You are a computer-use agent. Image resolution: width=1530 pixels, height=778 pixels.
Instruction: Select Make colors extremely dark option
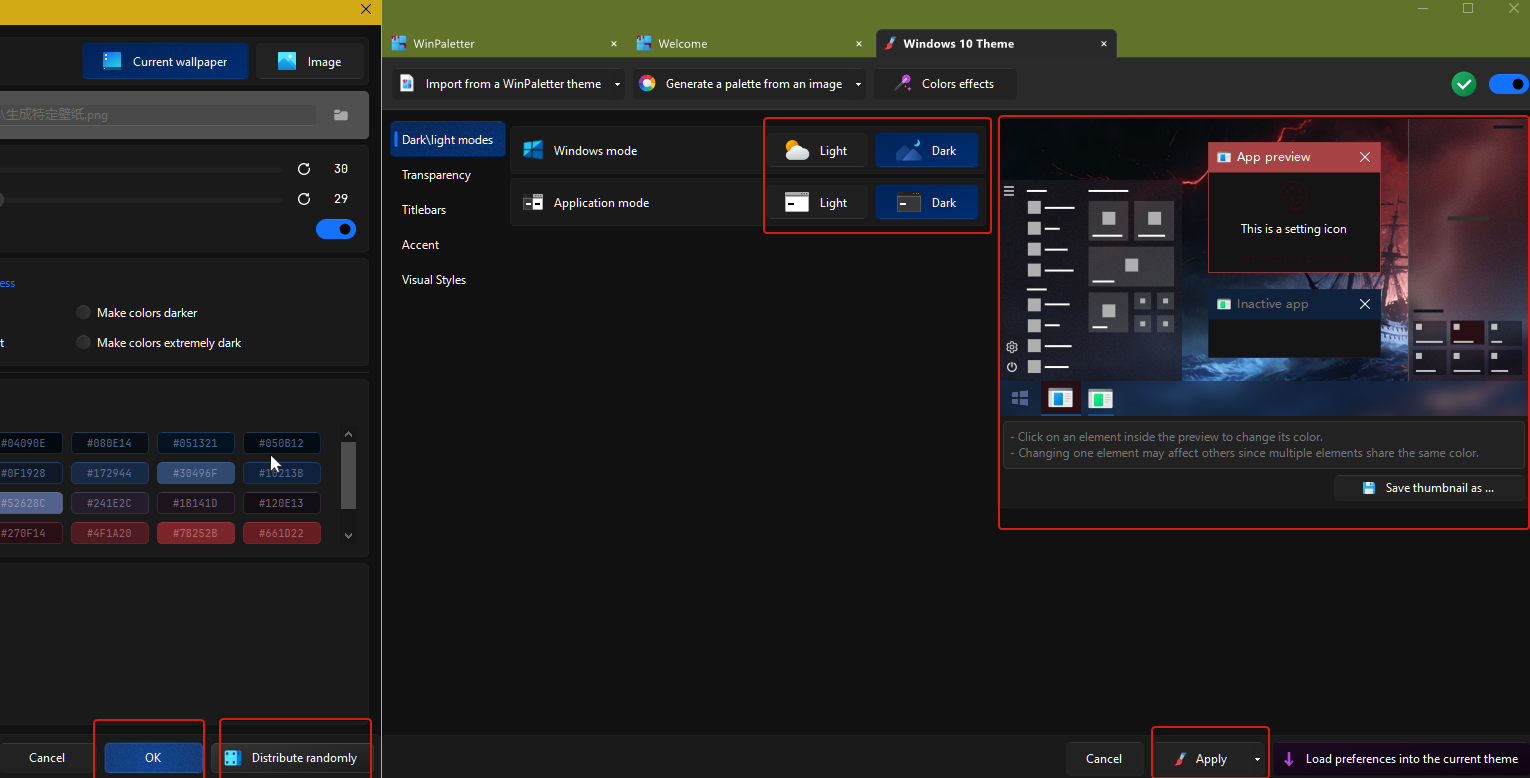tap(84, 343)
